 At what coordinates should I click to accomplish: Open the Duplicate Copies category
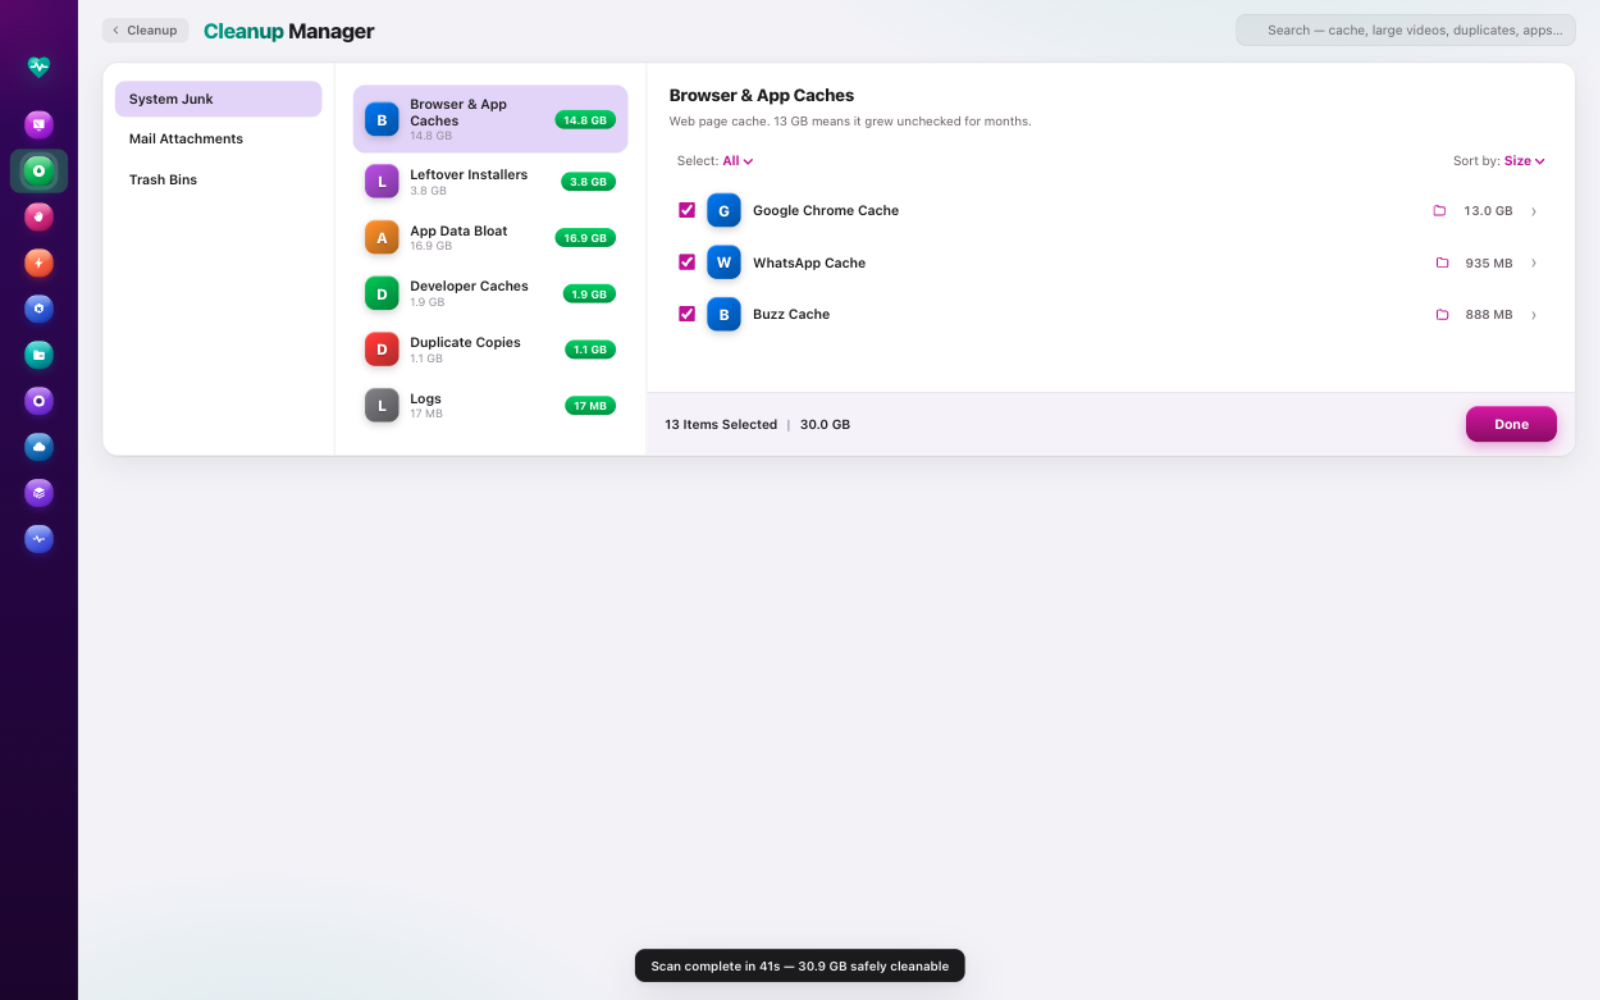click(x=490, y=350)
